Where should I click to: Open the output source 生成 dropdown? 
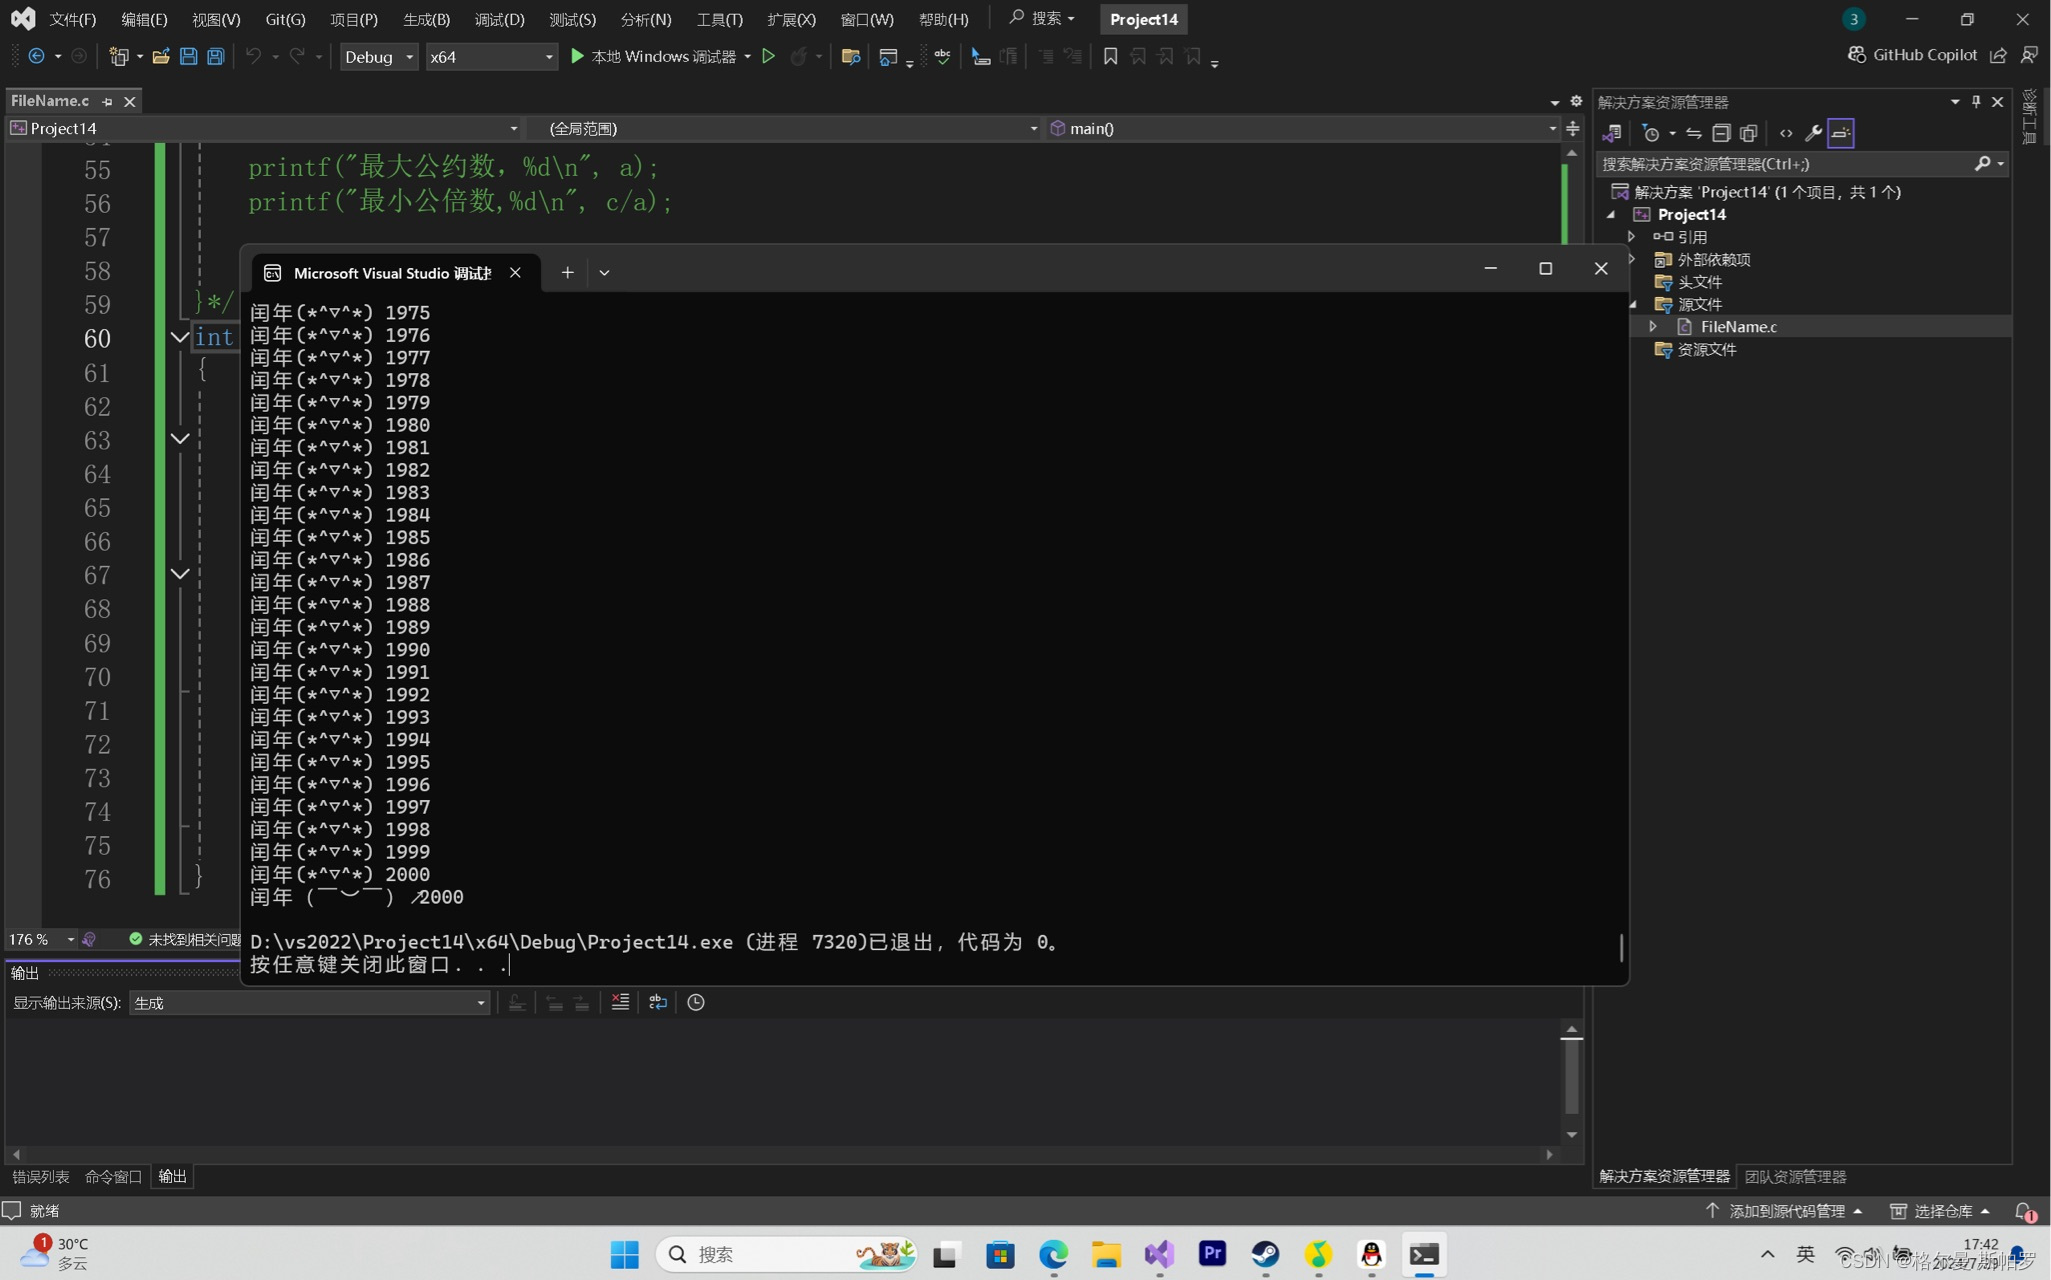309,1003
